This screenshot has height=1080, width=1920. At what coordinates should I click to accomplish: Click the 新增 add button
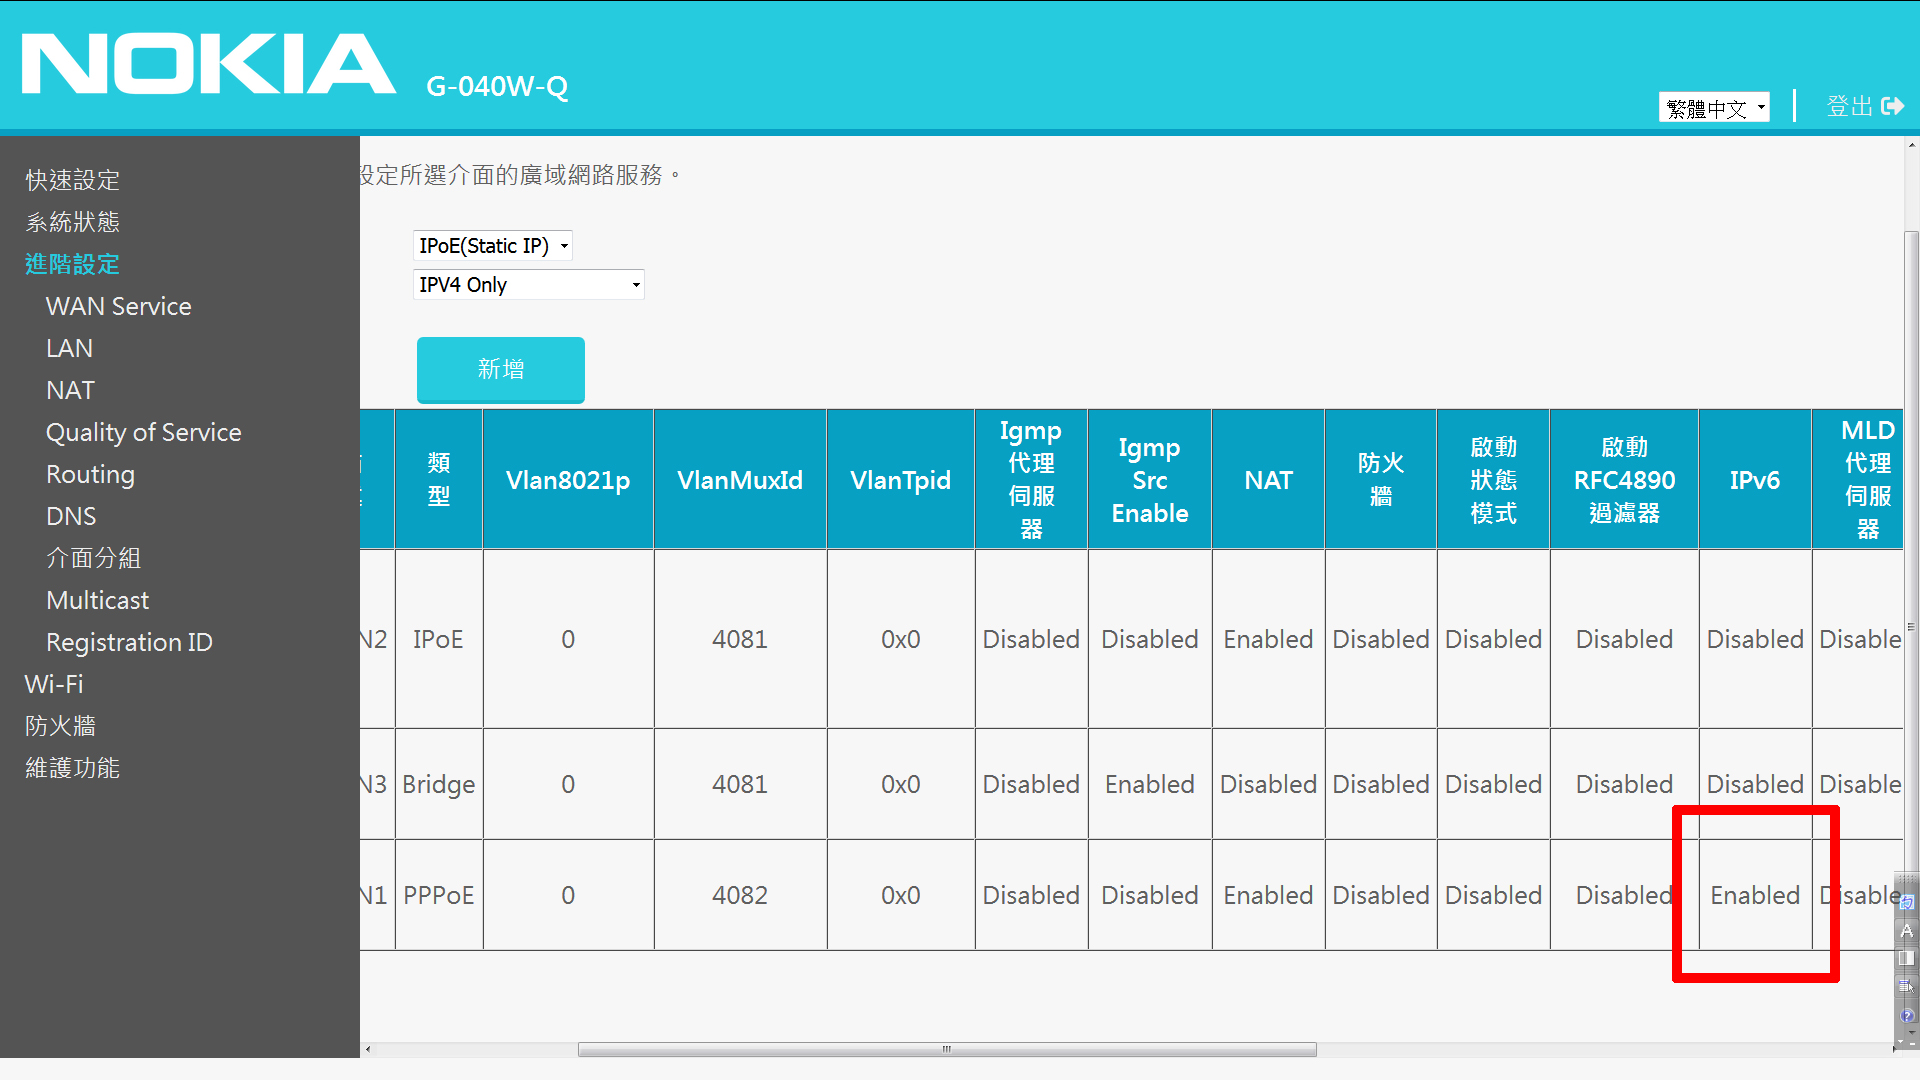(500, 369)
